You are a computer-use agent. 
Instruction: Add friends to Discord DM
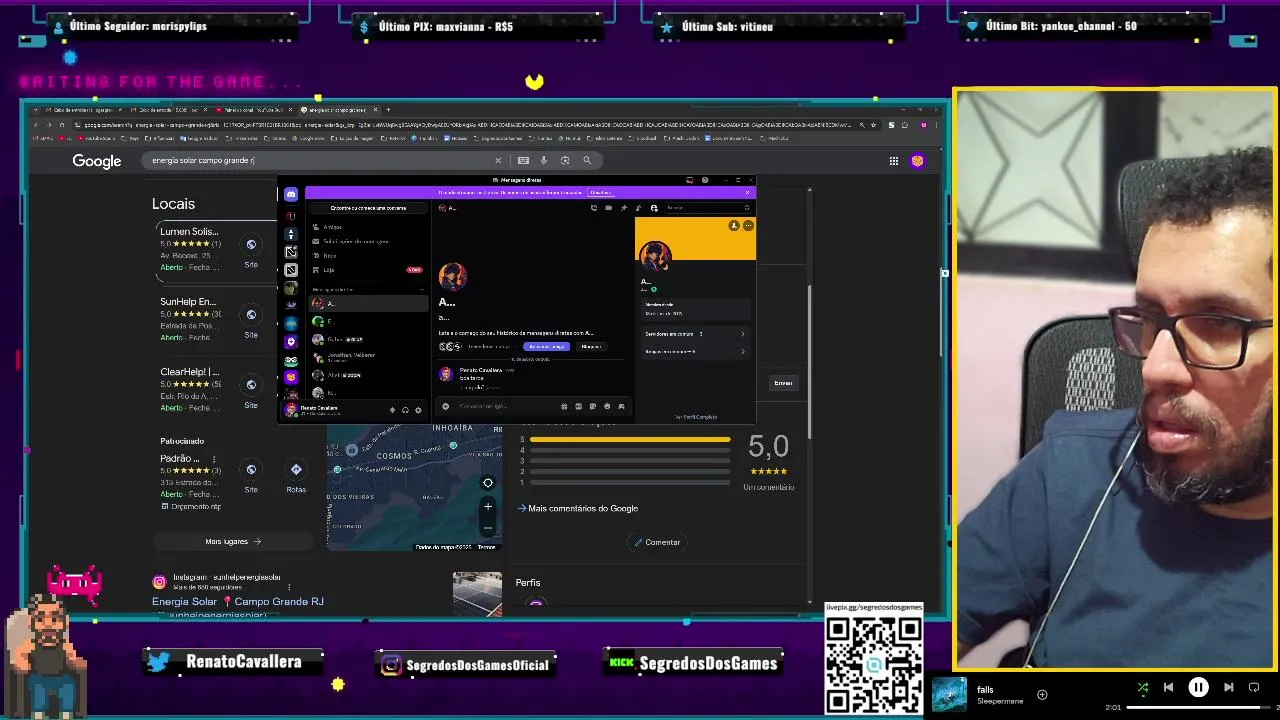[x=638, y=208]
